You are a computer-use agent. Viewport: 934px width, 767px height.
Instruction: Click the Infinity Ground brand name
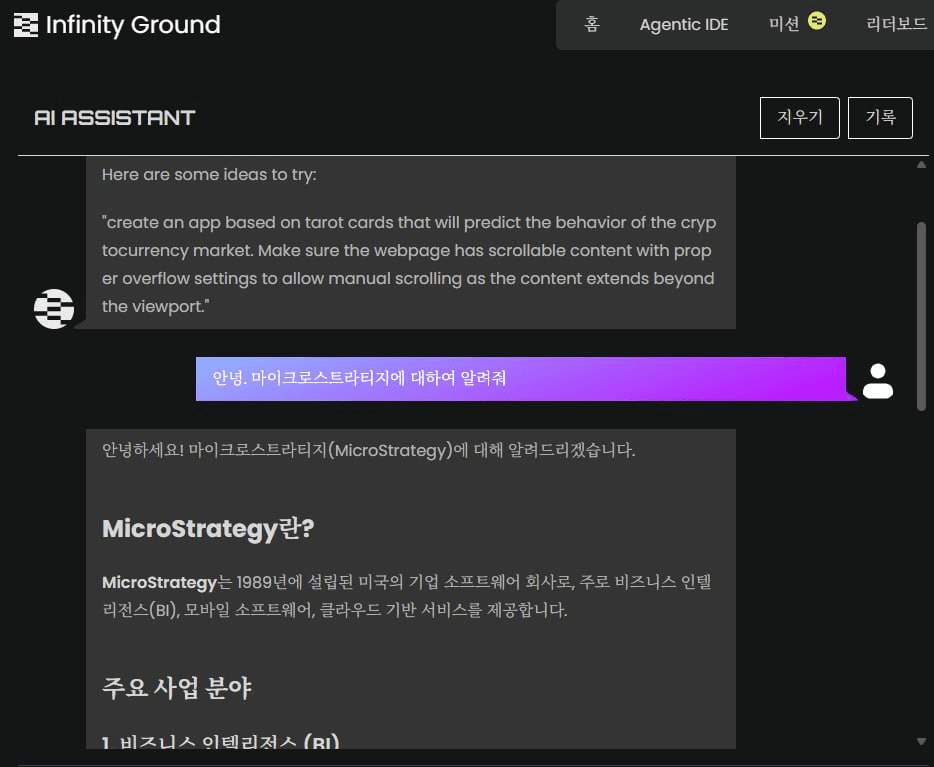point(133,25)
